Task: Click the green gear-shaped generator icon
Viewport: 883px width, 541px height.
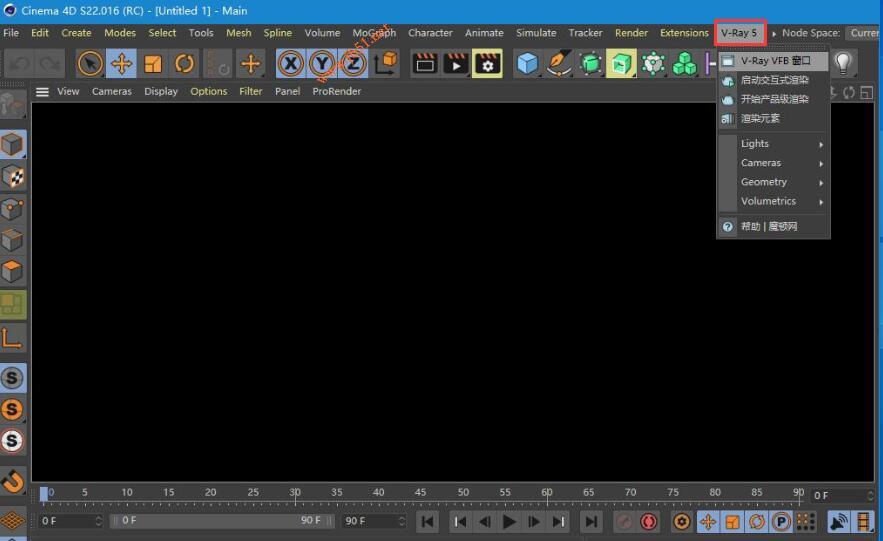Action: 653,64
